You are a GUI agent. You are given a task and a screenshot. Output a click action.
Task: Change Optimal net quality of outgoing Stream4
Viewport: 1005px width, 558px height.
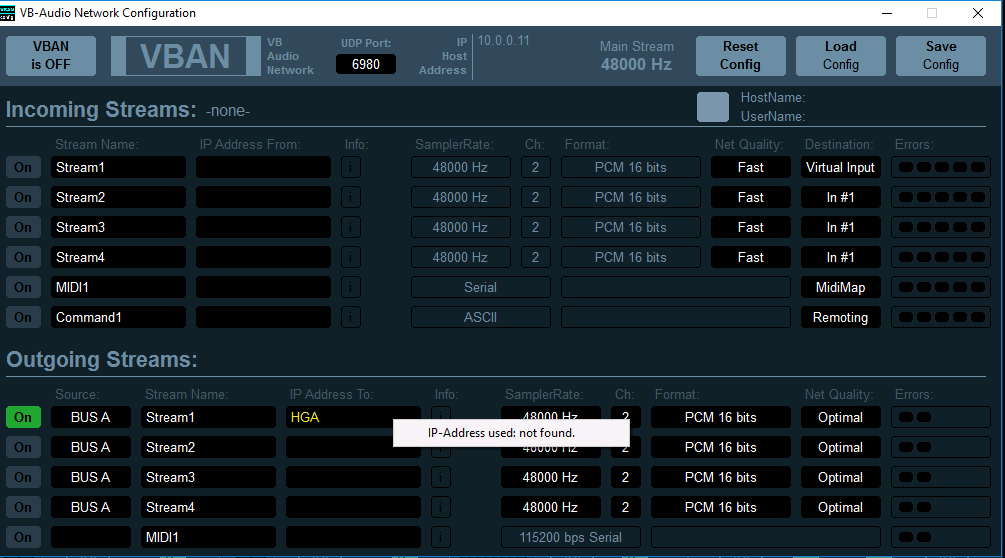click(840, 507)
